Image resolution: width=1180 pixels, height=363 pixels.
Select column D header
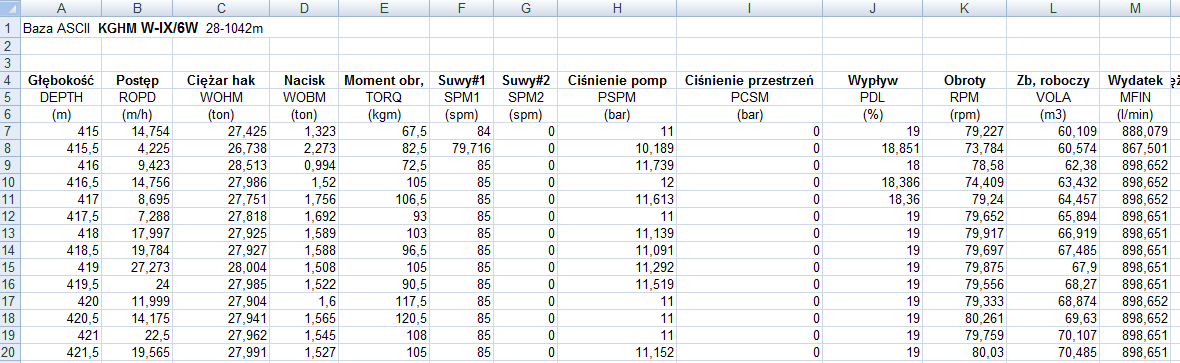point(303,8)
